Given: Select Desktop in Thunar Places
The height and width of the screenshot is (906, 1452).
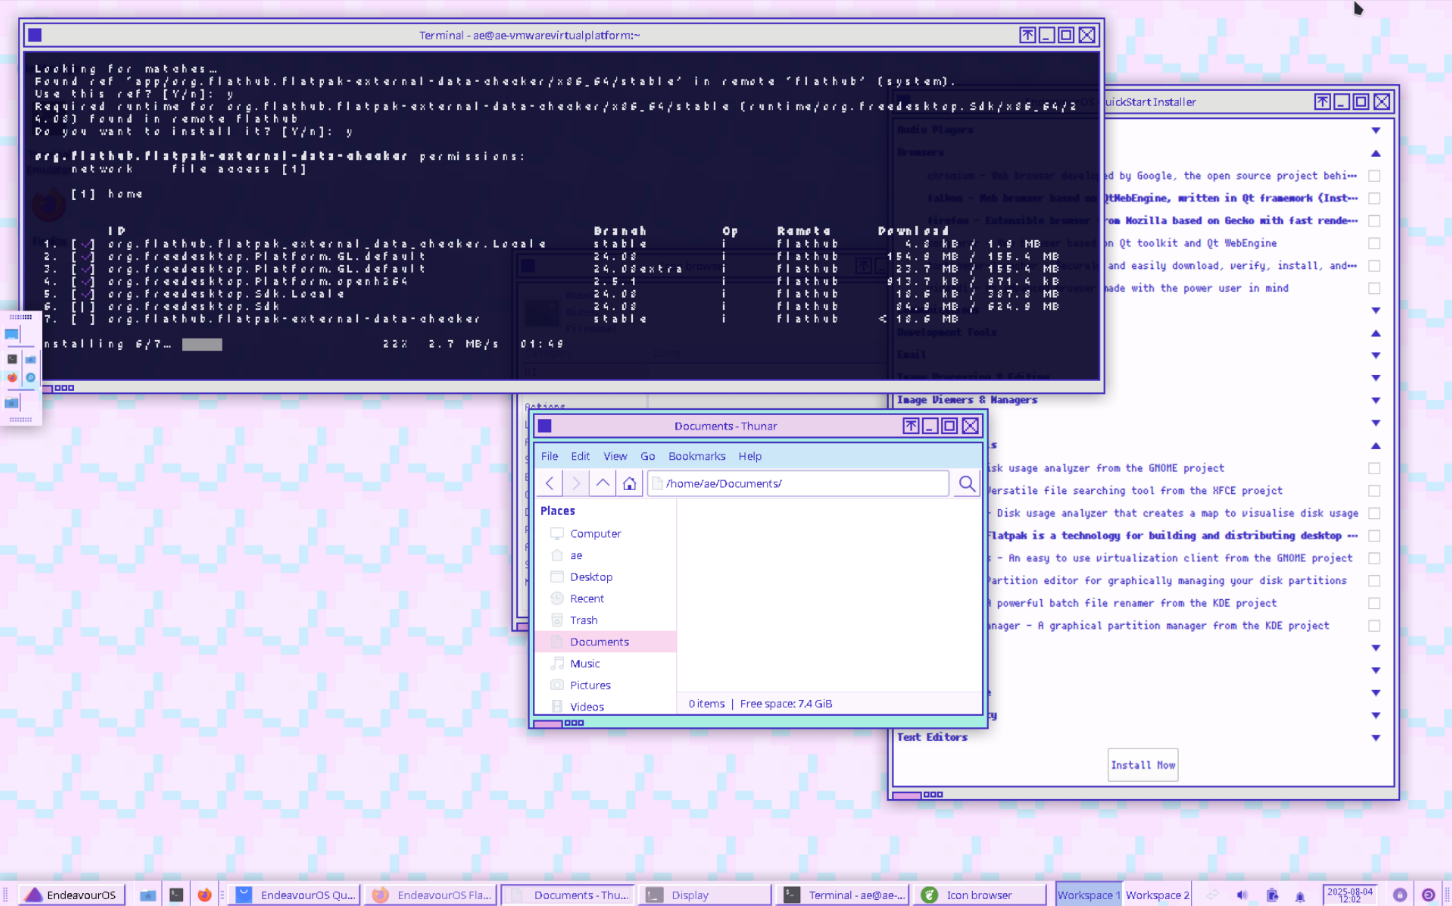Looking at the screenshot, I should click(605, 577).
